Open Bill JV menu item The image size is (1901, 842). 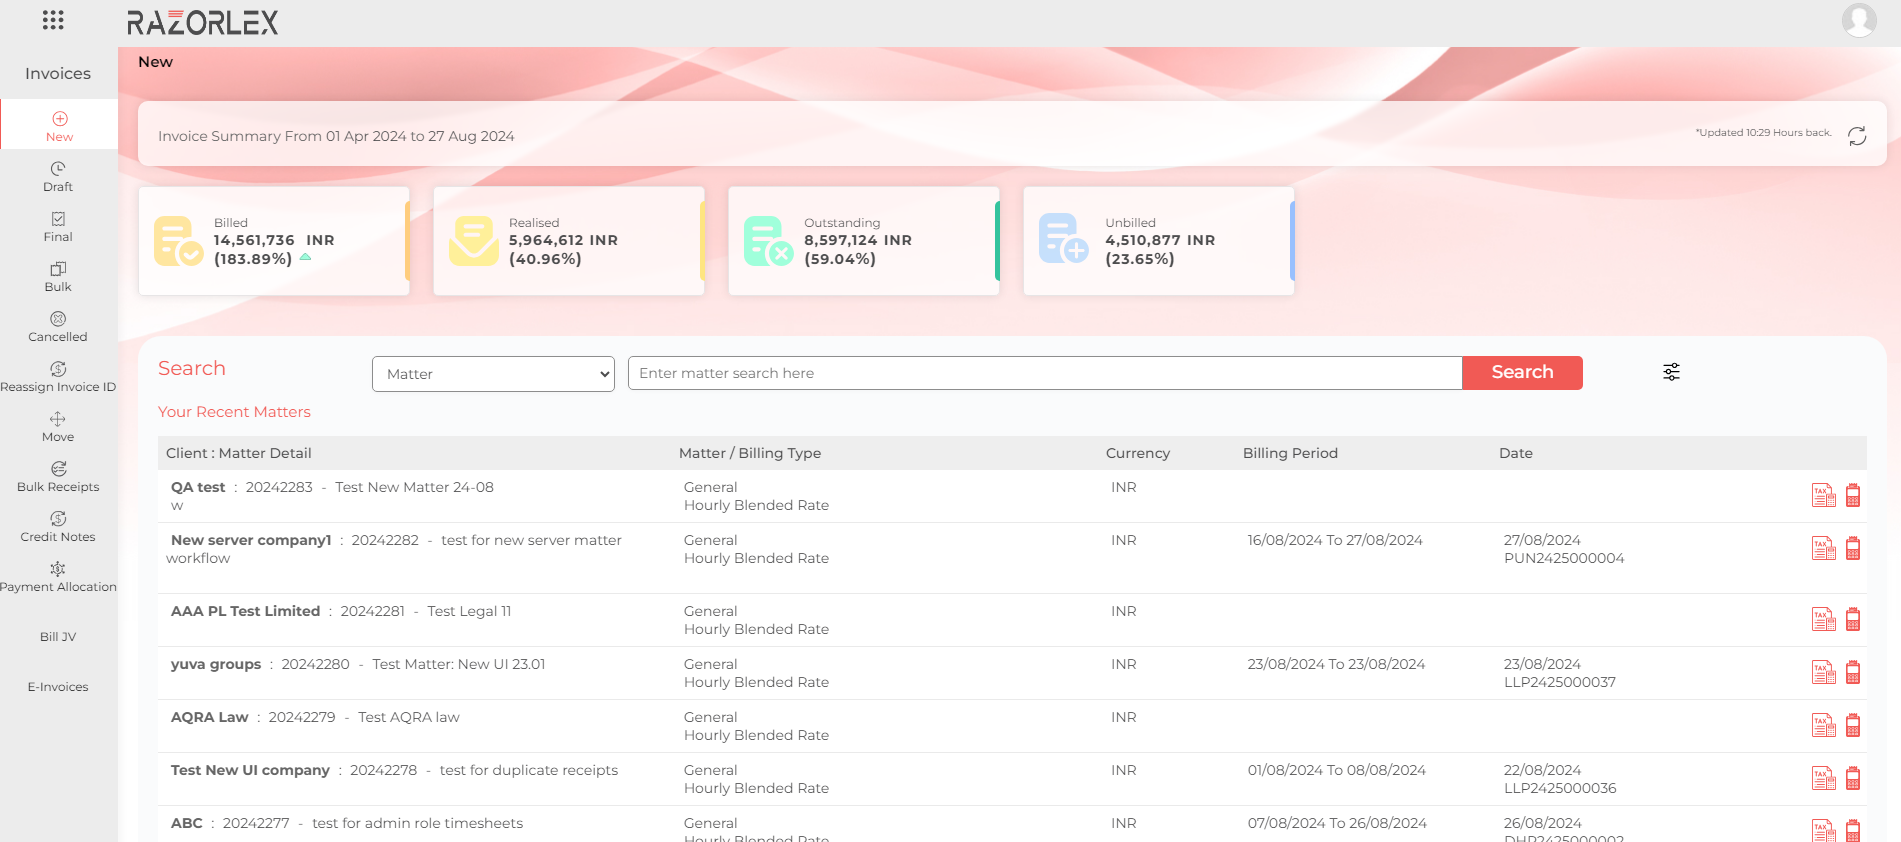58,637
